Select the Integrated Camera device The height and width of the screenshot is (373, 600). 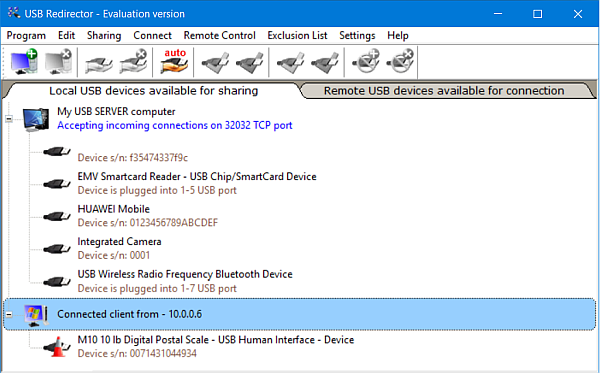click(x=119, y=241)
